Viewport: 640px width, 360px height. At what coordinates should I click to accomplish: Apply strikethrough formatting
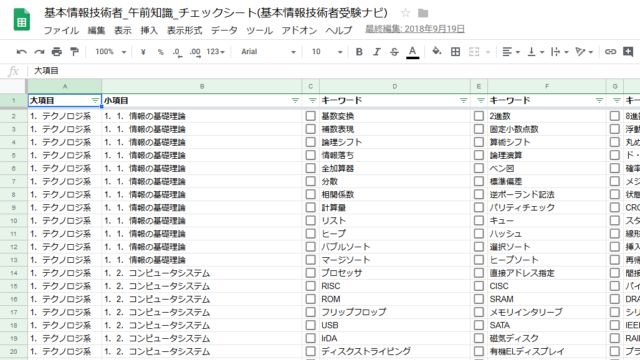pyautogui.click(x=394, y=52)
